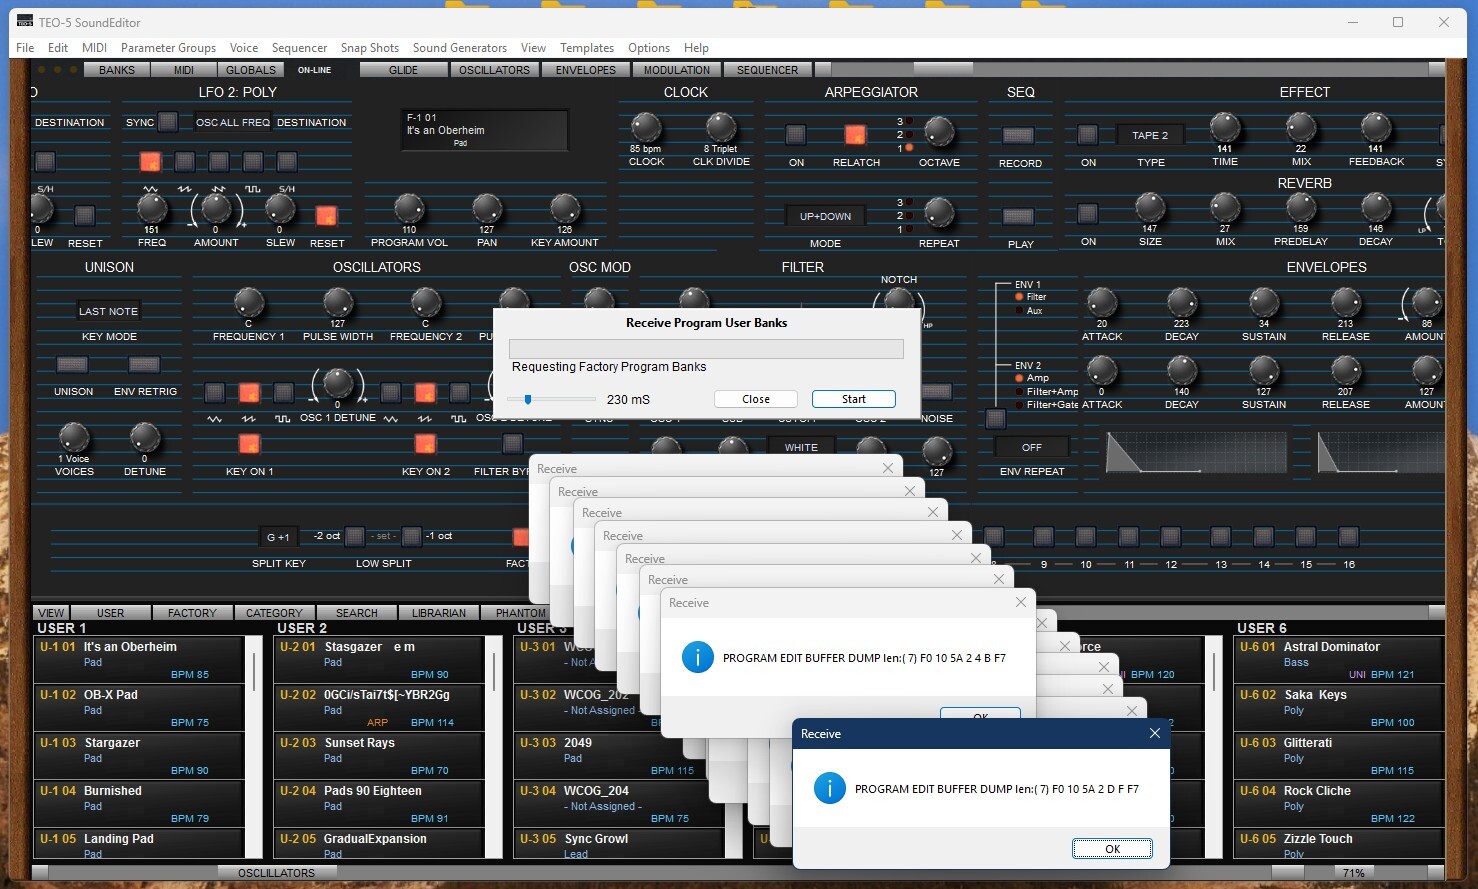
Task: Click the arpeggiator OCTAVE knob
Action: click(x=938, y=131)
